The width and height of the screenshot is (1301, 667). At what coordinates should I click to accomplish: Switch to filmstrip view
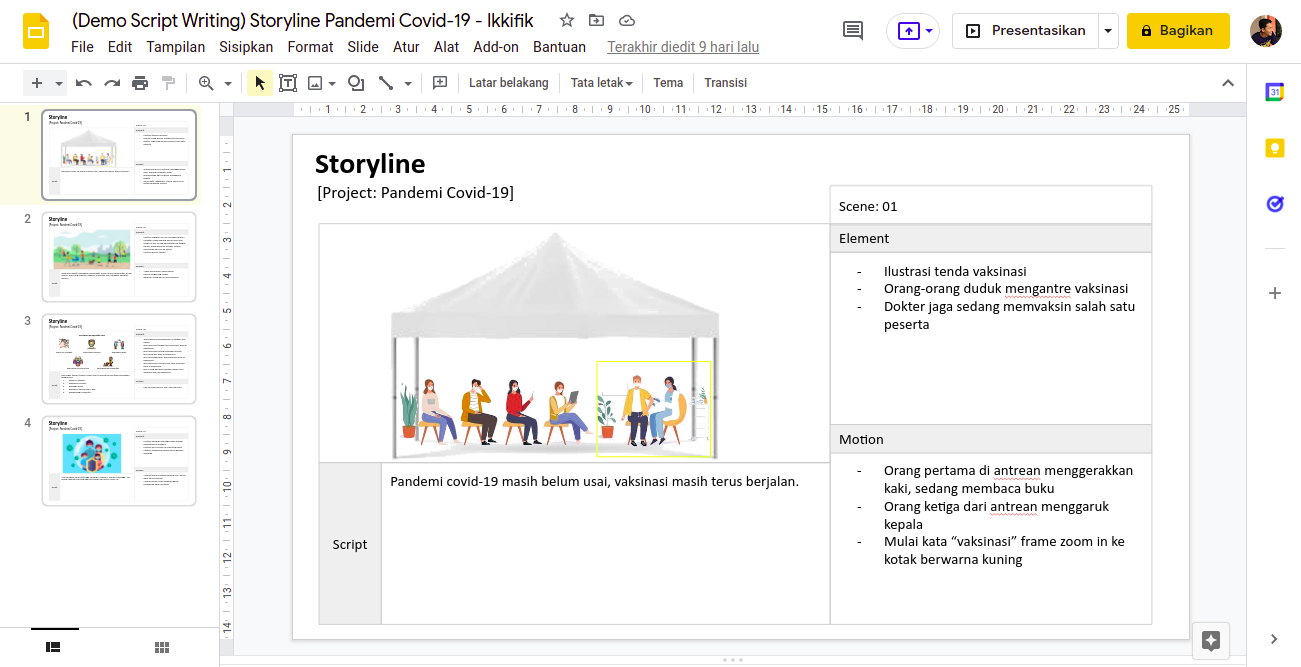(54, 648)
